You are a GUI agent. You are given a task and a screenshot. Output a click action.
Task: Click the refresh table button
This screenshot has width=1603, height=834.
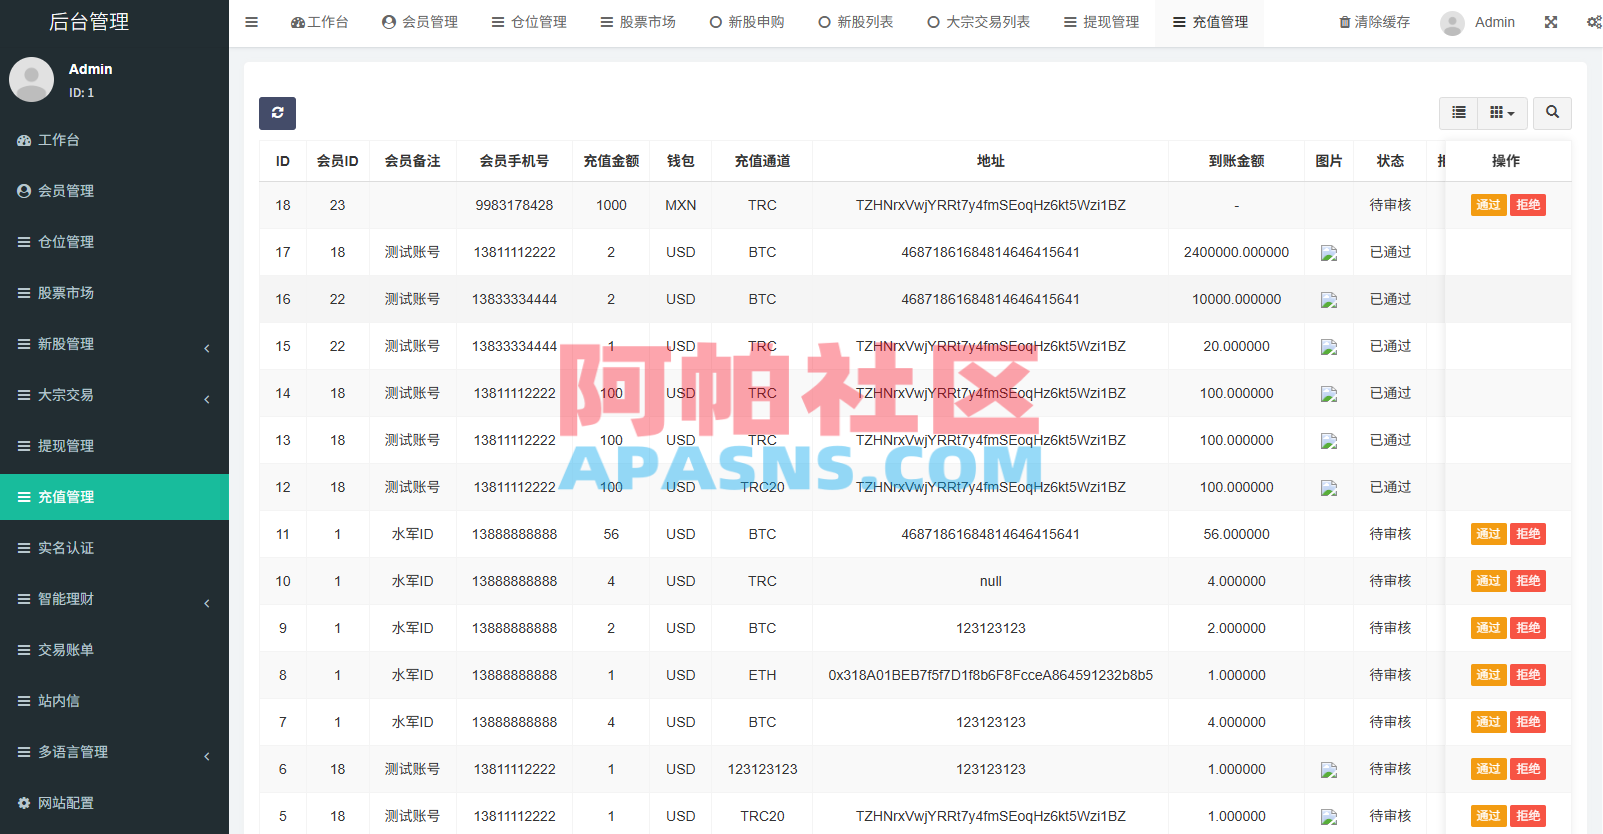click(x=277, y=113)
